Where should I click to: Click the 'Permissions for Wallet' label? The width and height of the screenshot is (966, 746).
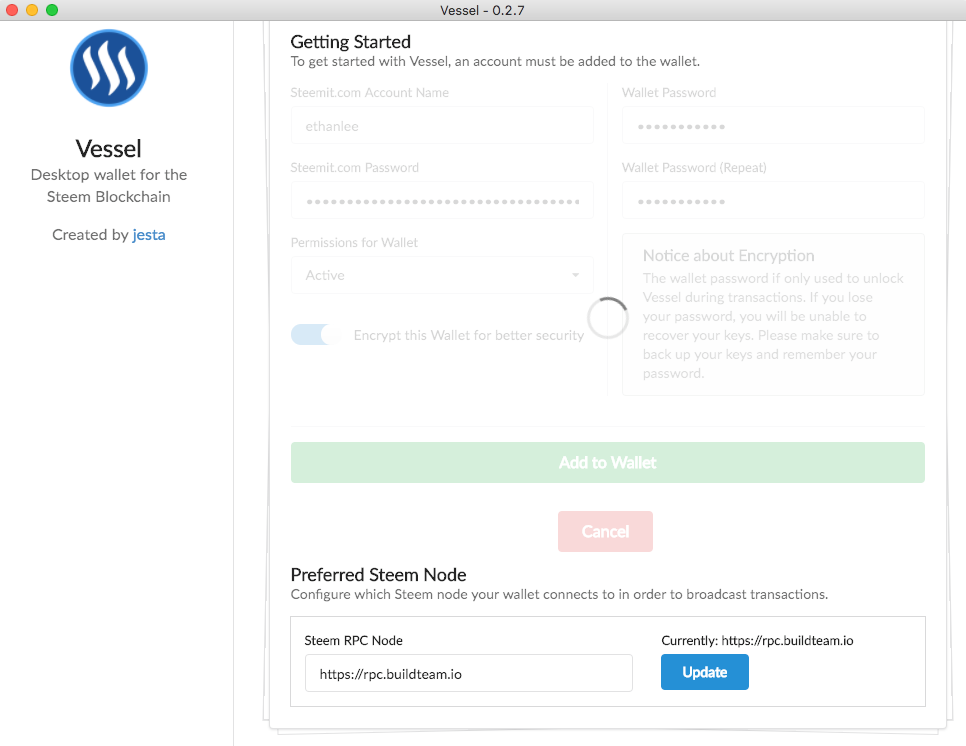click(354, 243)
